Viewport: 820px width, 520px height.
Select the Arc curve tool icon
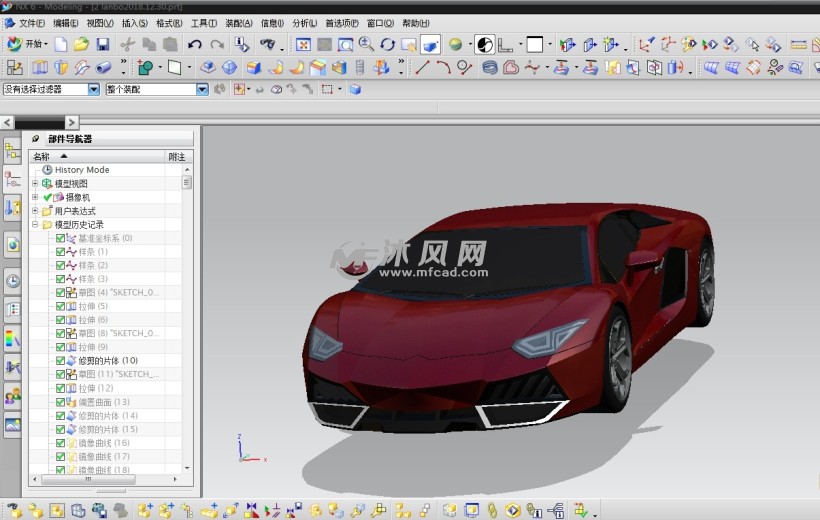tap(443, 67)
